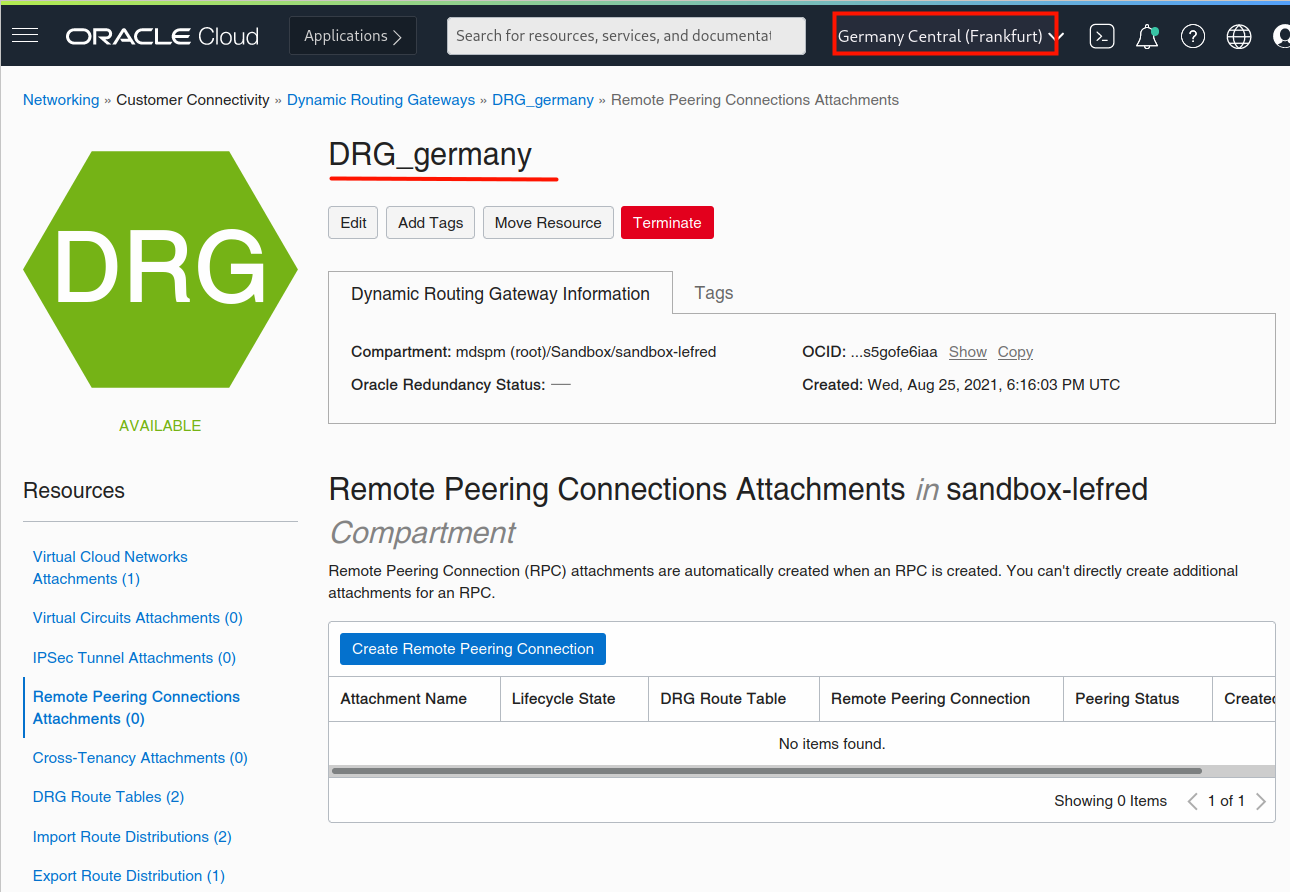Screen dimensions: 1290x892
Task: Copy the OCID to clipboard
Action: [1015, 352]
